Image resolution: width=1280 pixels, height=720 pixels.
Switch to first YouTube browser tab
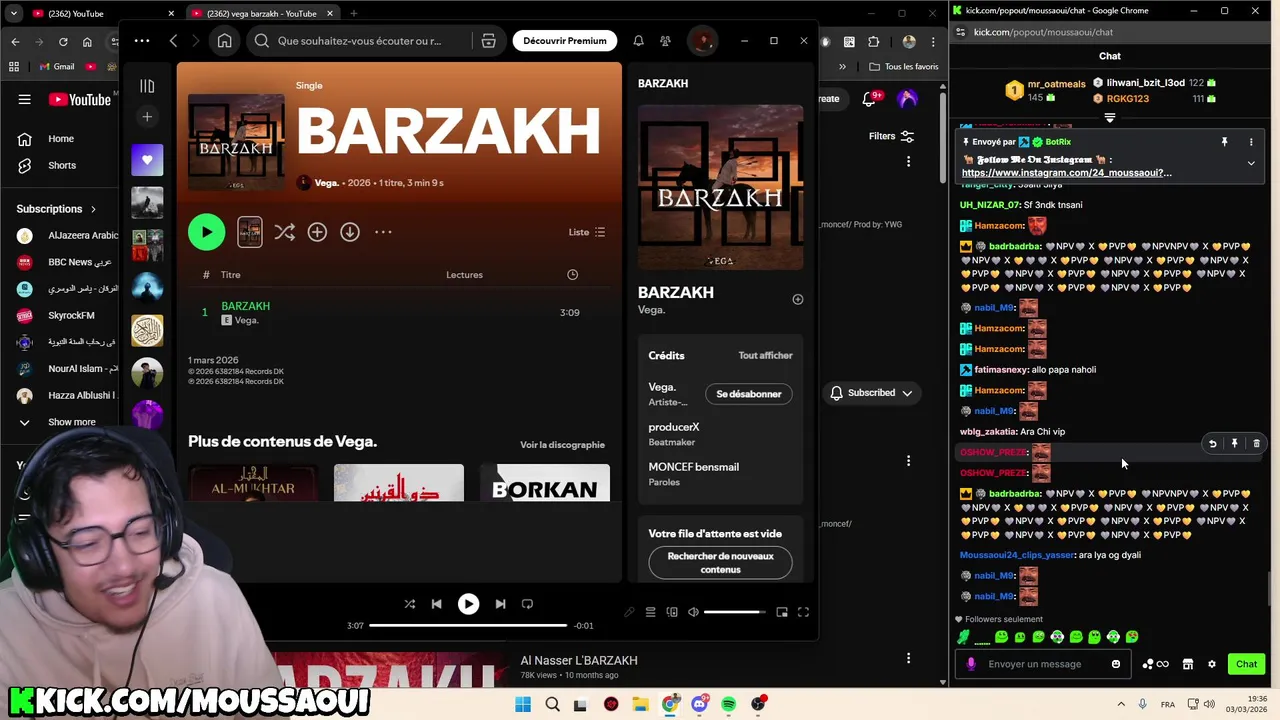90,13
